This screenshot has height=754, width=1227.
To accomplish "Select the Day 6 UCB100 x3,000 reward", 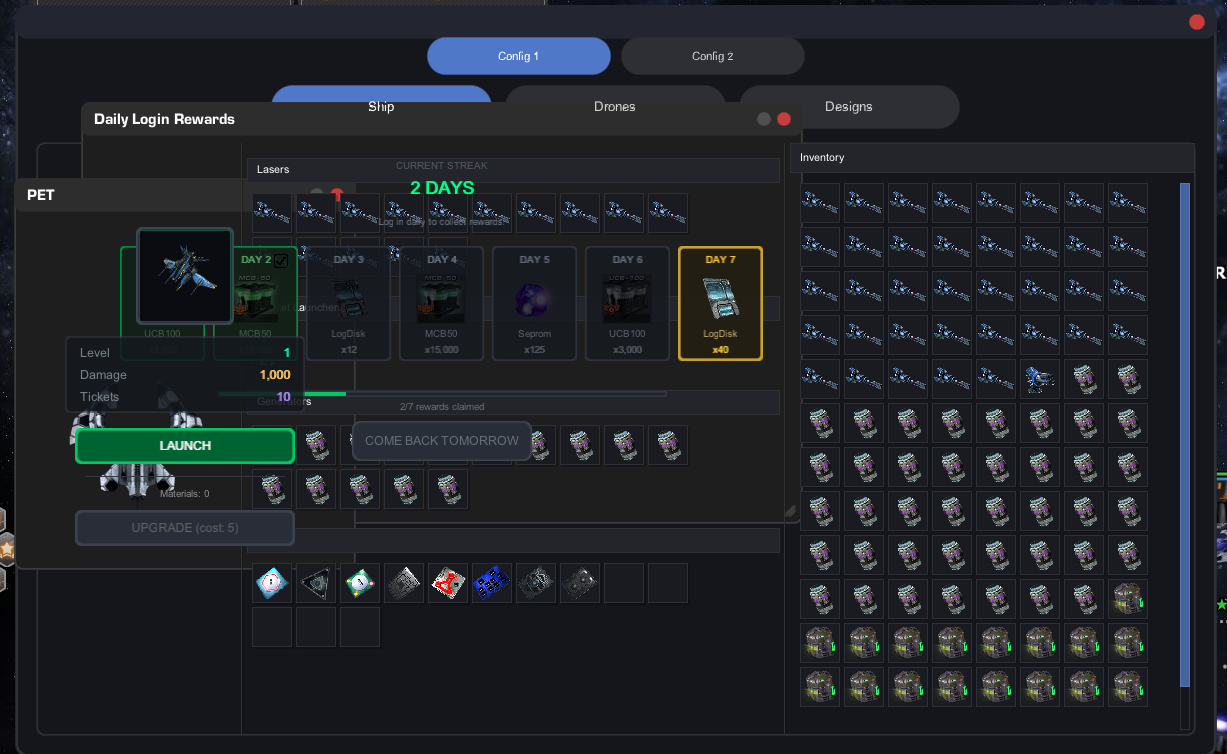I will 627,303.
